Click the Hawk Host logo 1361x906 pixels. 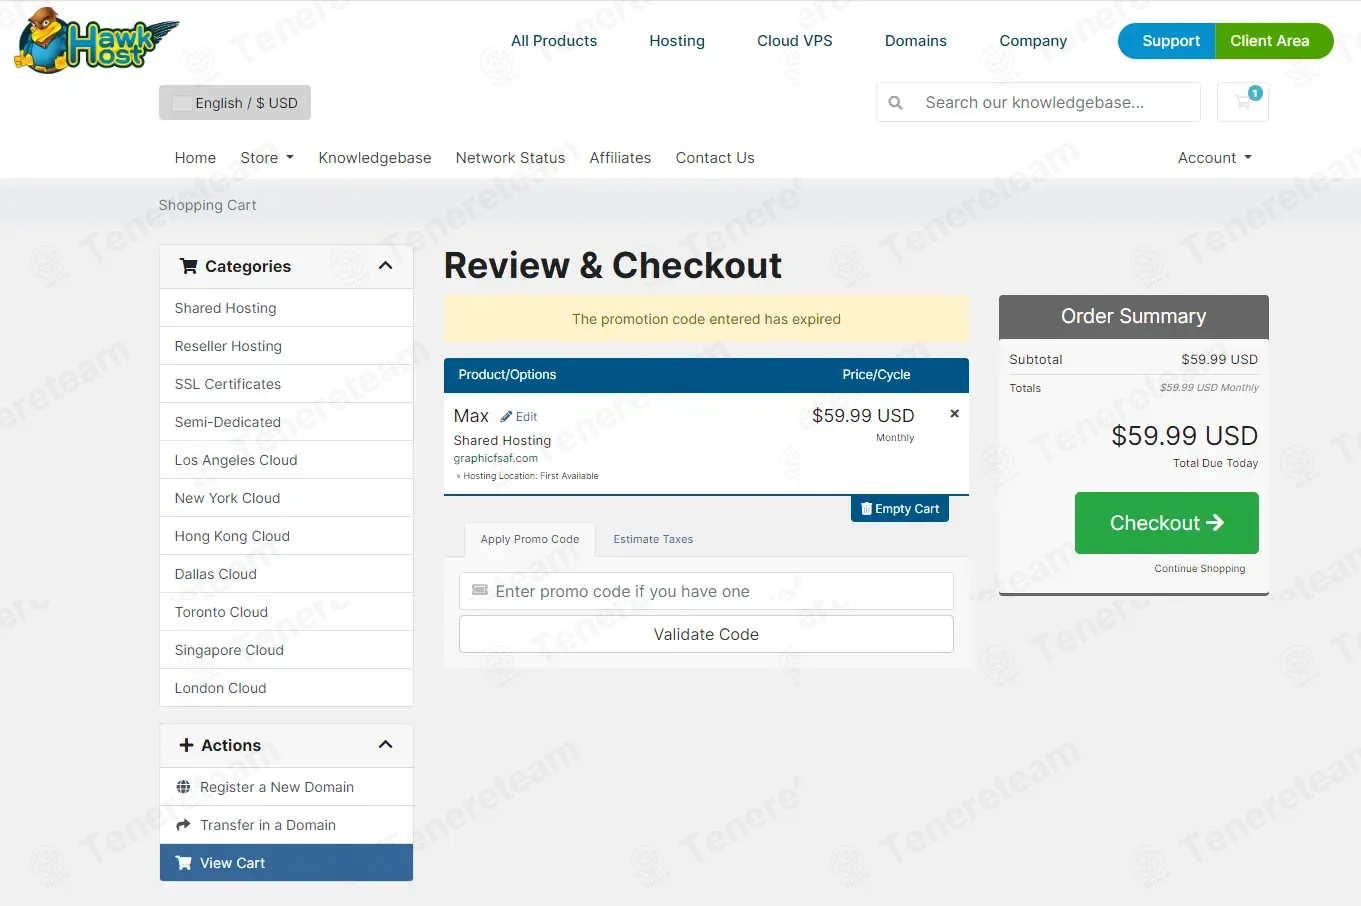97,41
